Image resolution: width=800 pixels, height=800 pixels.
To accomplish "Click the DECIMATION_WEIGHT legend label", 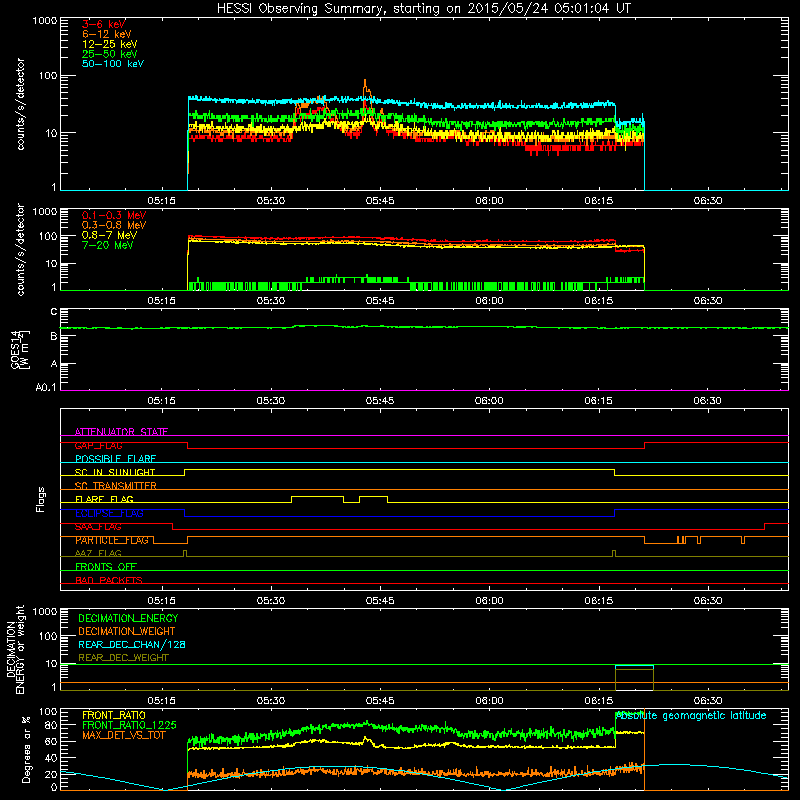I will pyautogui.click(x=127, y=632).
